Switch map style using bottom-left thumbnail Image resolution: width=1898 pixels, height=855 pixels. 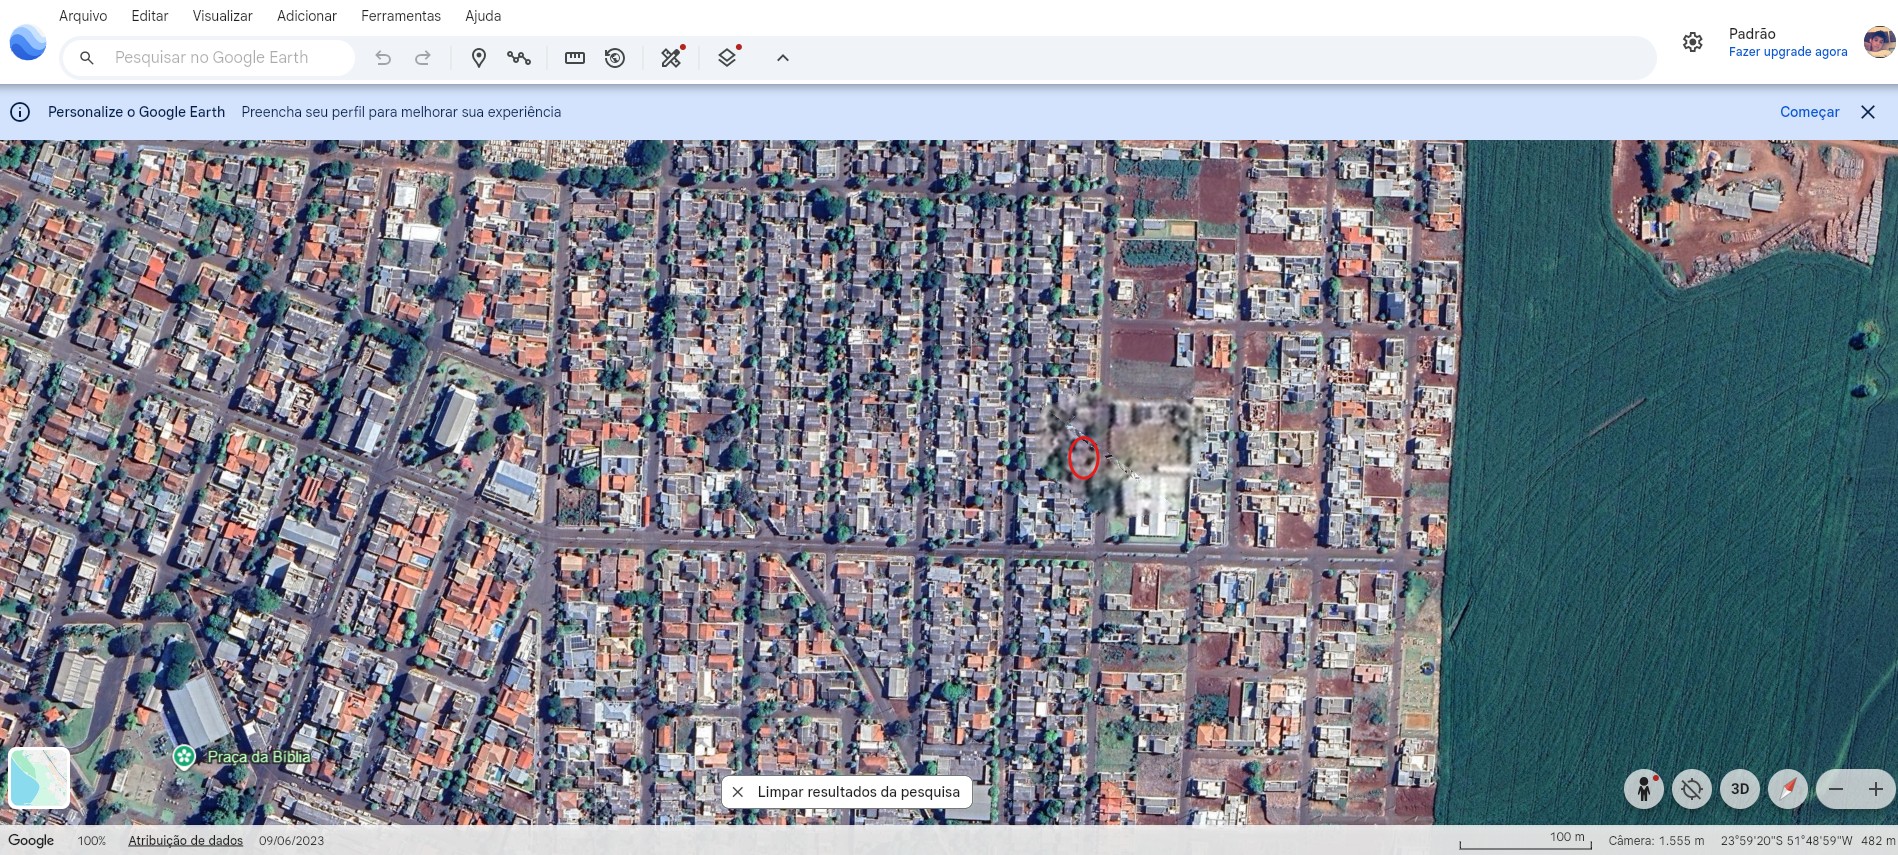coord(39,777)
